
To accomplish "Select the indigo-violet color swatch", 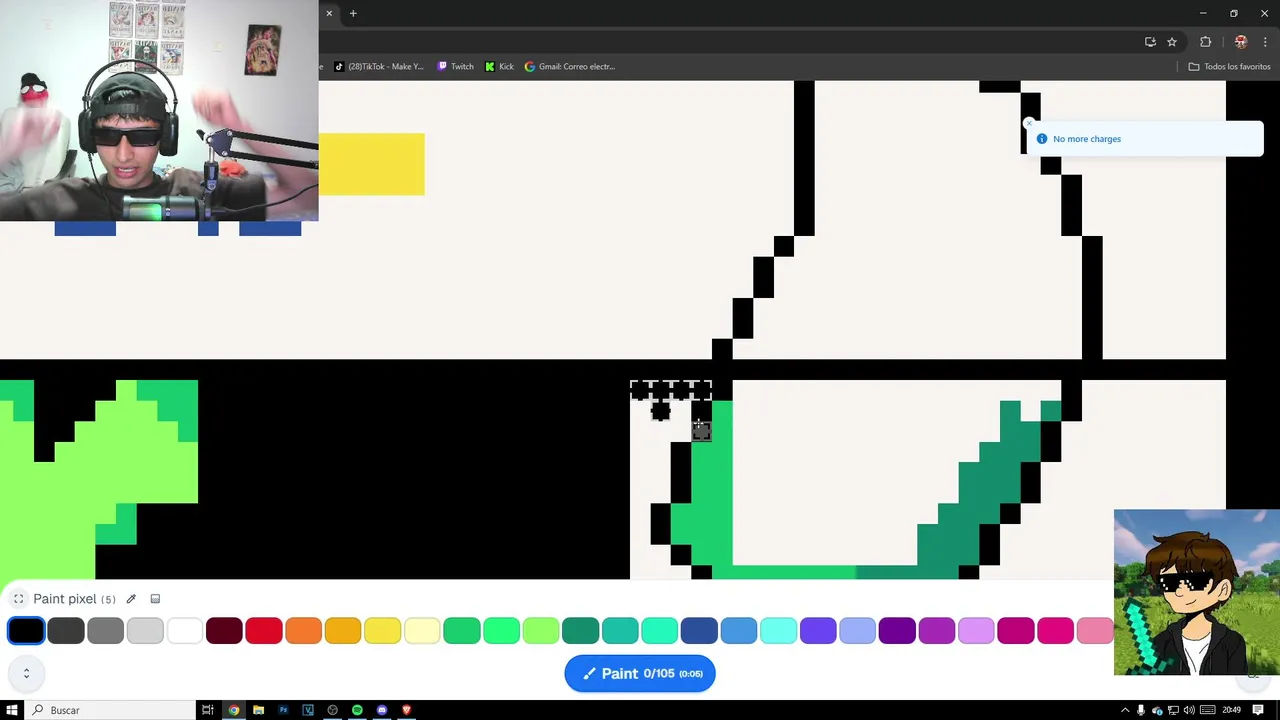I will click(x=818, y=630).
